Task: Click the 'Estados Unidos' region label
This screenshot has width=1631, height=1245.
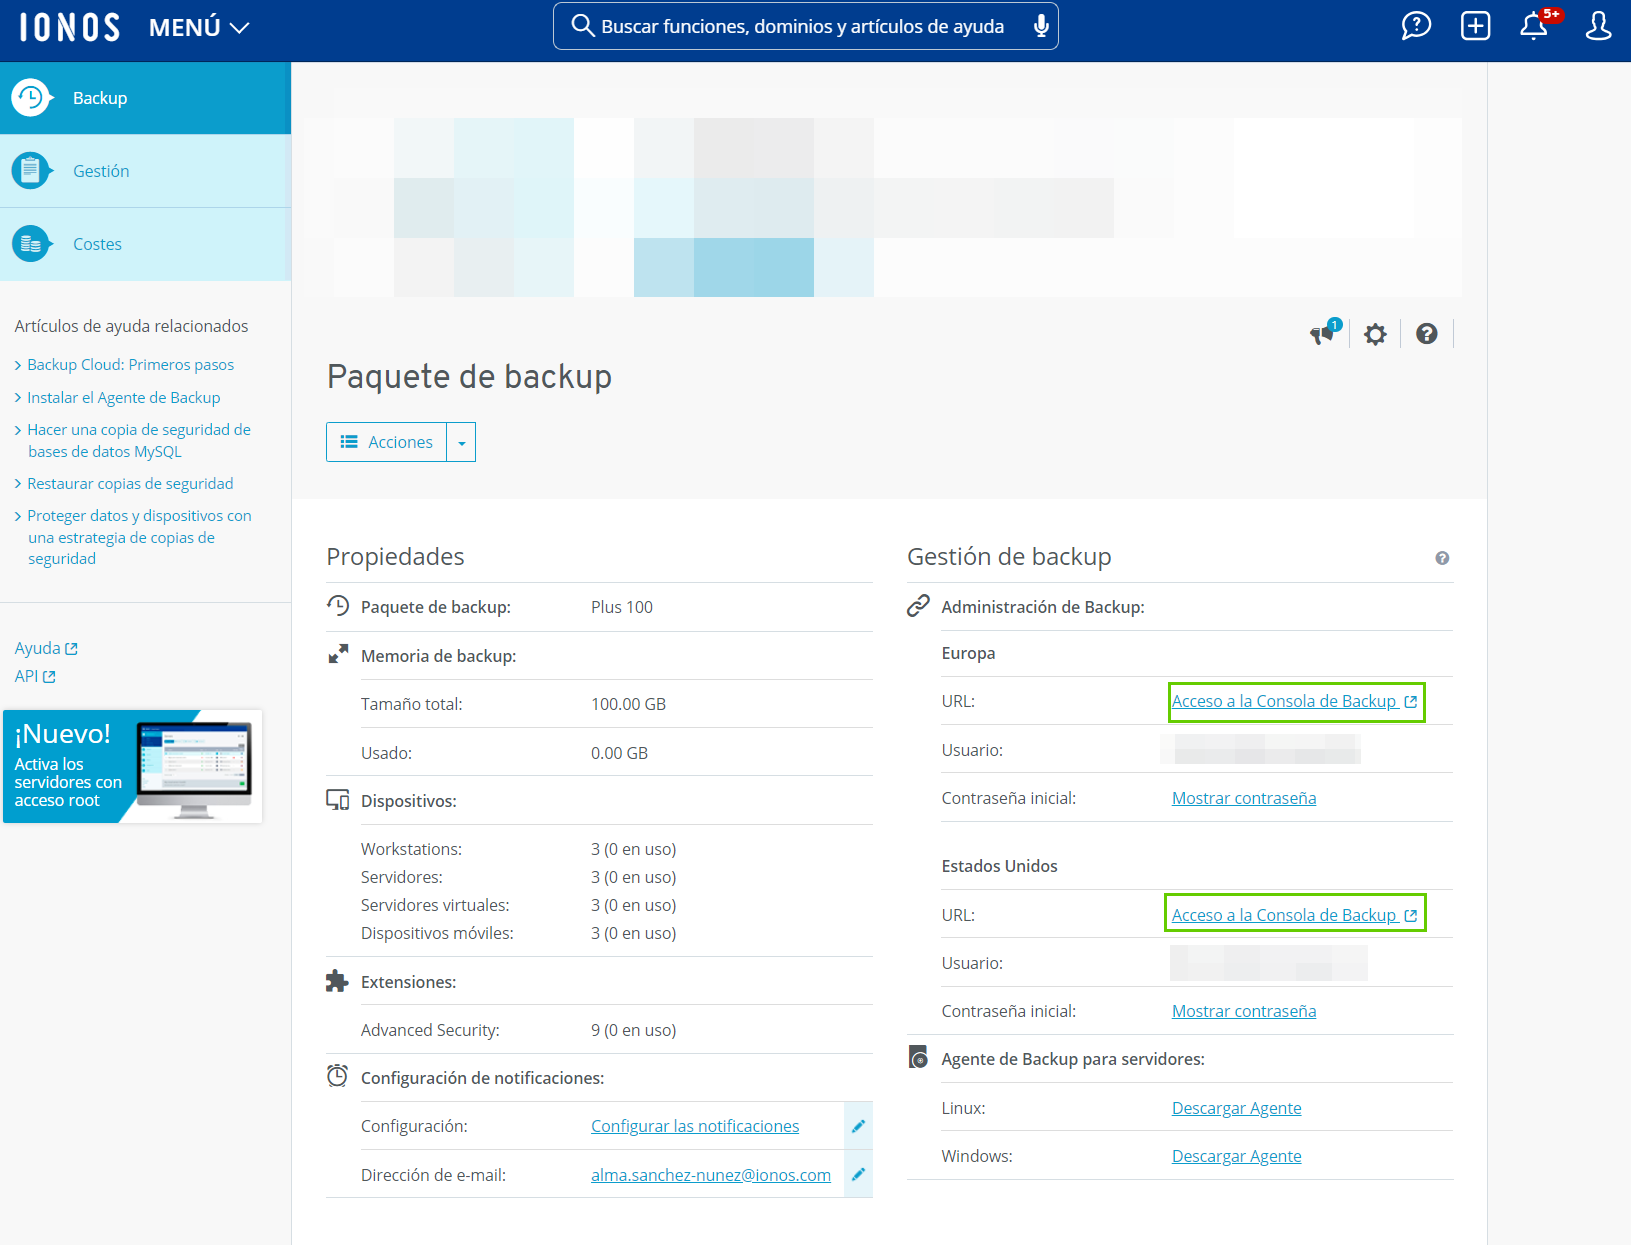Action: (1000, 866)
